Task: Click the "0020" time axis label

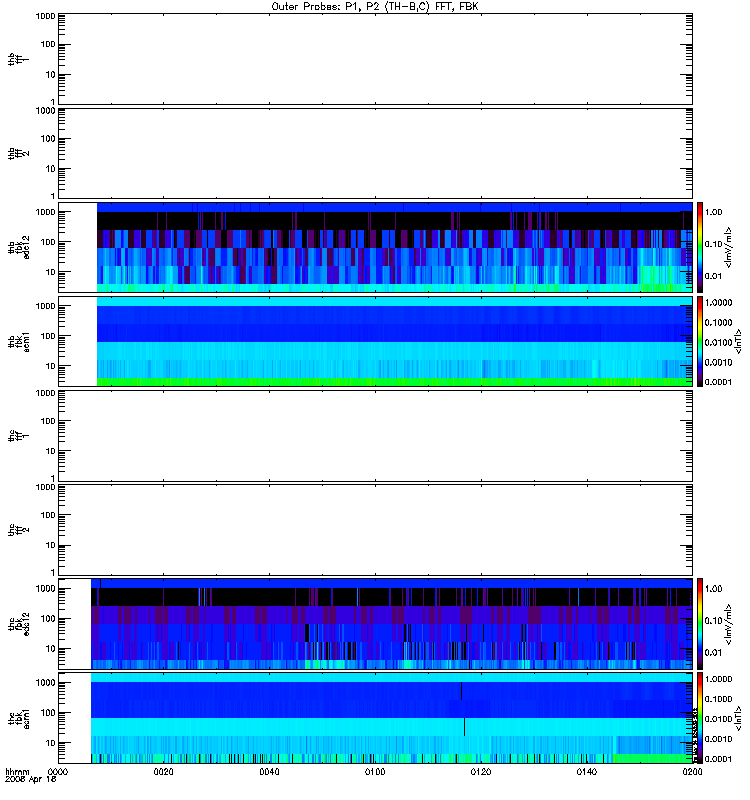Action: (x=163, y=772)
